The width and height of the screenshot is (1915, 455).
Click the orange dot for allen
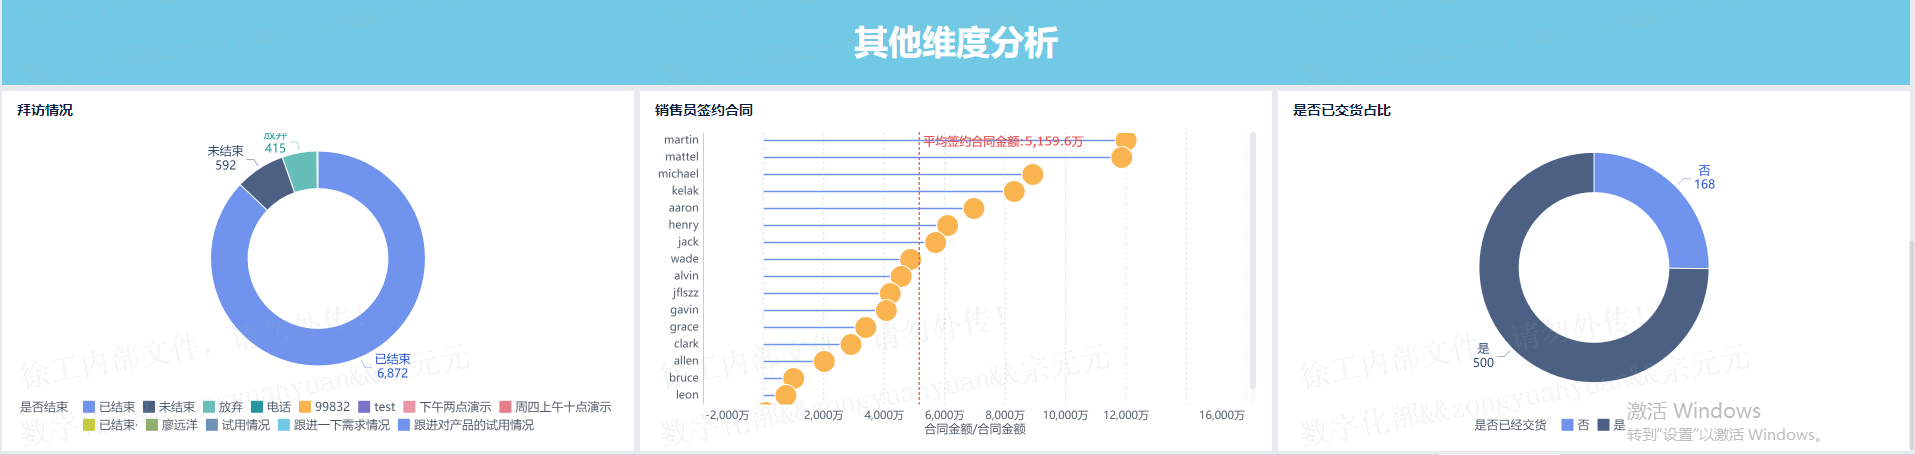[824, 361]
